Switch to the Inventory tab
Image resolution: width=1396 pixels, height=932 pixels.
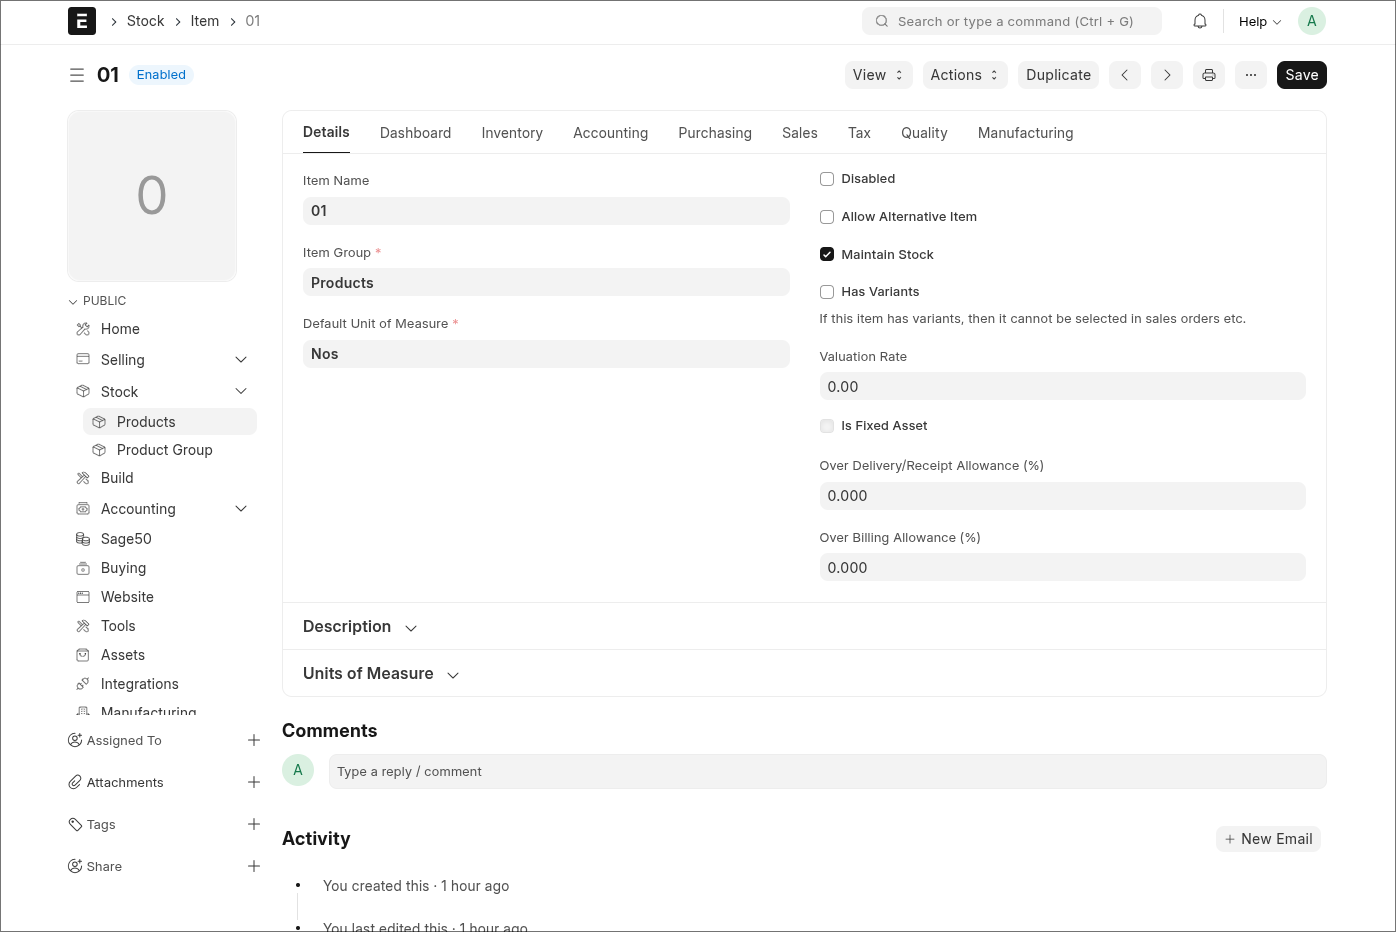(x=512, y=133)
